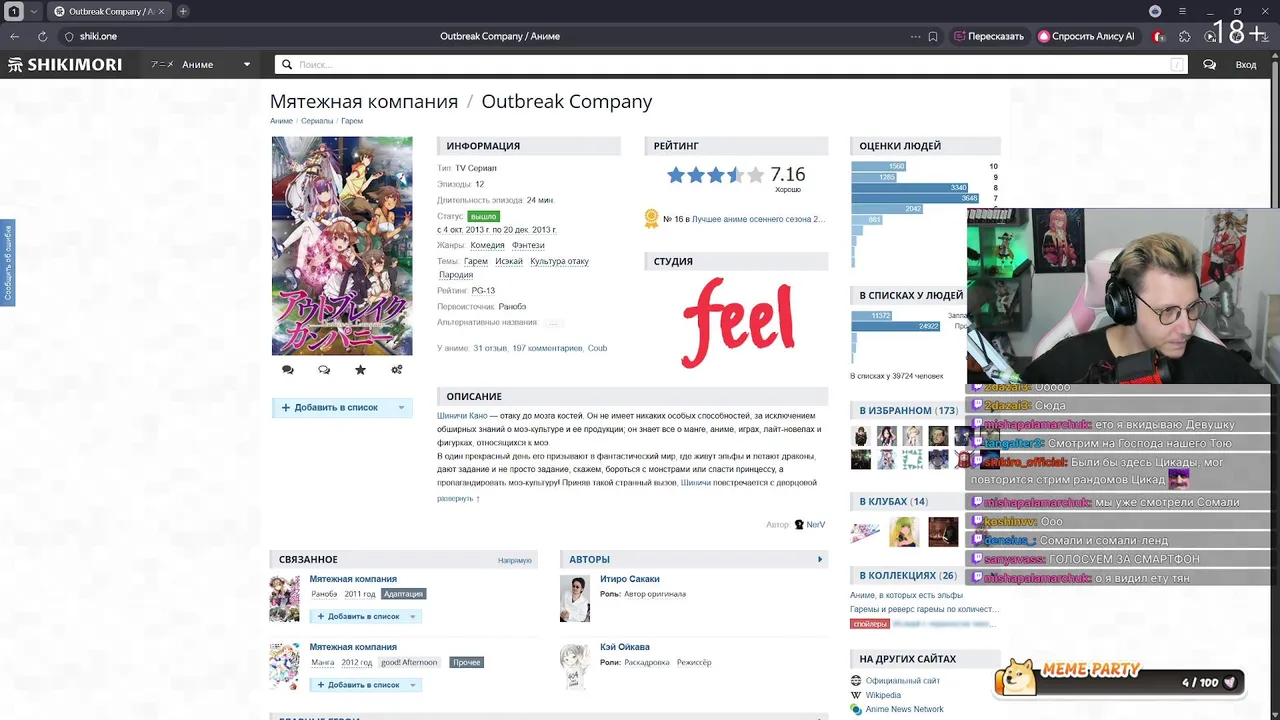The image size is (1280, 720).
Task: Click the browser back arrow
Action: point(15,36)
